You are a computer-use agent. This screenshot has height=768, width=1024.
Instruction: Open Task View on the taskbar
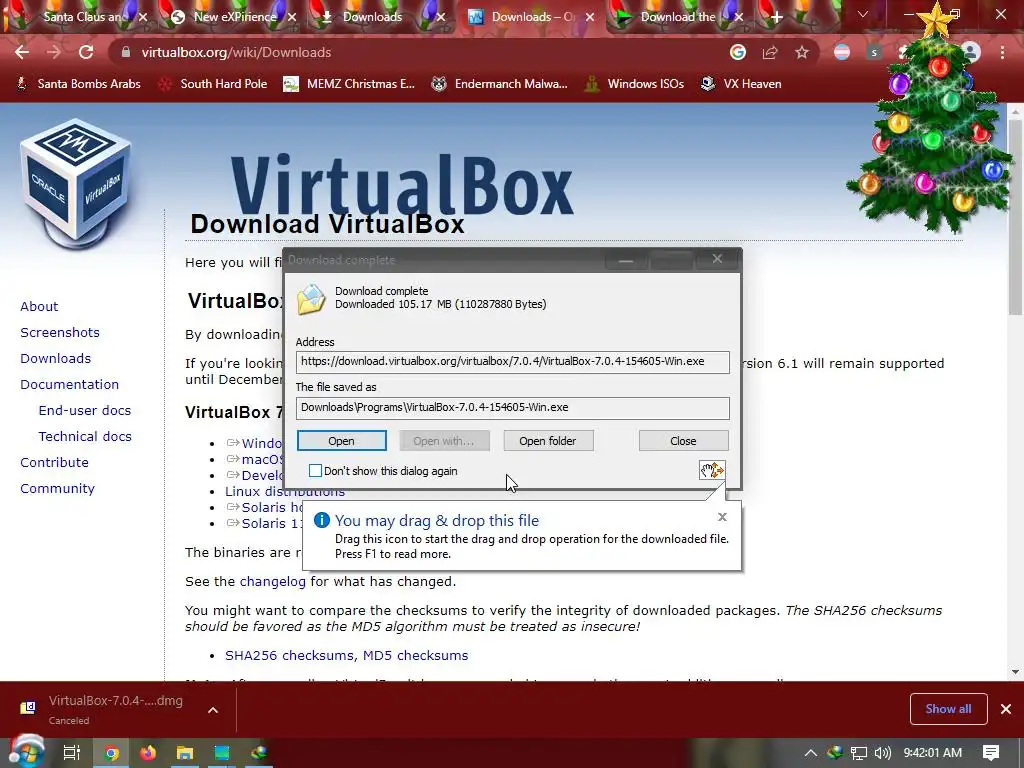pos(71,753)
